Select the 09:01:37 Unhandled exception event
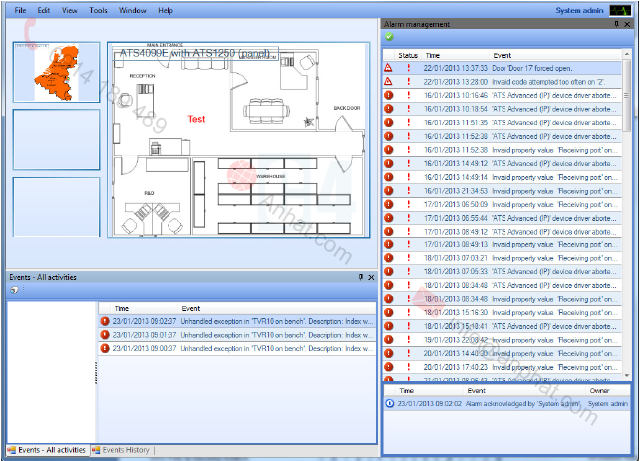This screenshot has height=461, width=640. 238,335
